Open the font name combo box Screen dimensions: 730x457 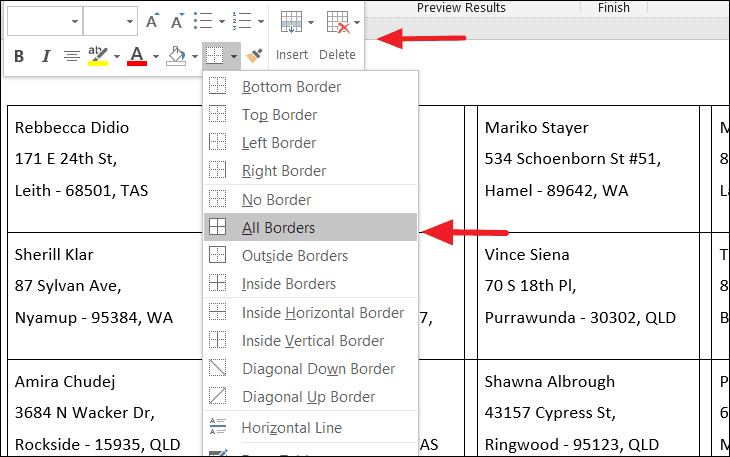[45, 21]
